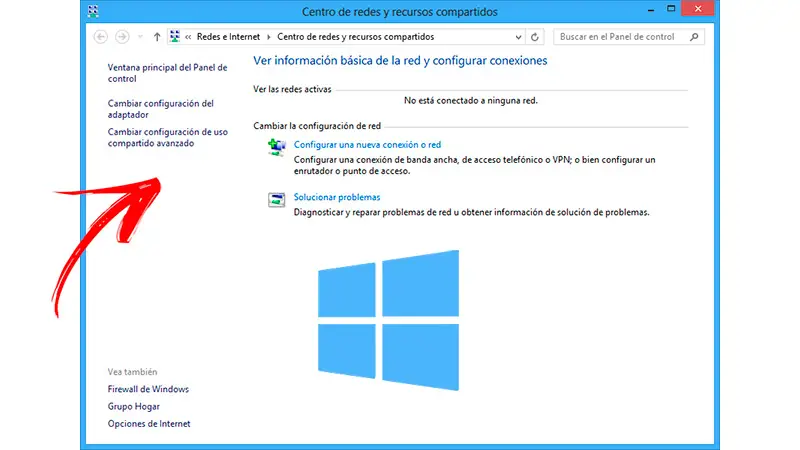The width and height of the screenshot is (800, 450).
Task: Open 'Cambiar configuración del adaptador'
Action: point(161,109)
